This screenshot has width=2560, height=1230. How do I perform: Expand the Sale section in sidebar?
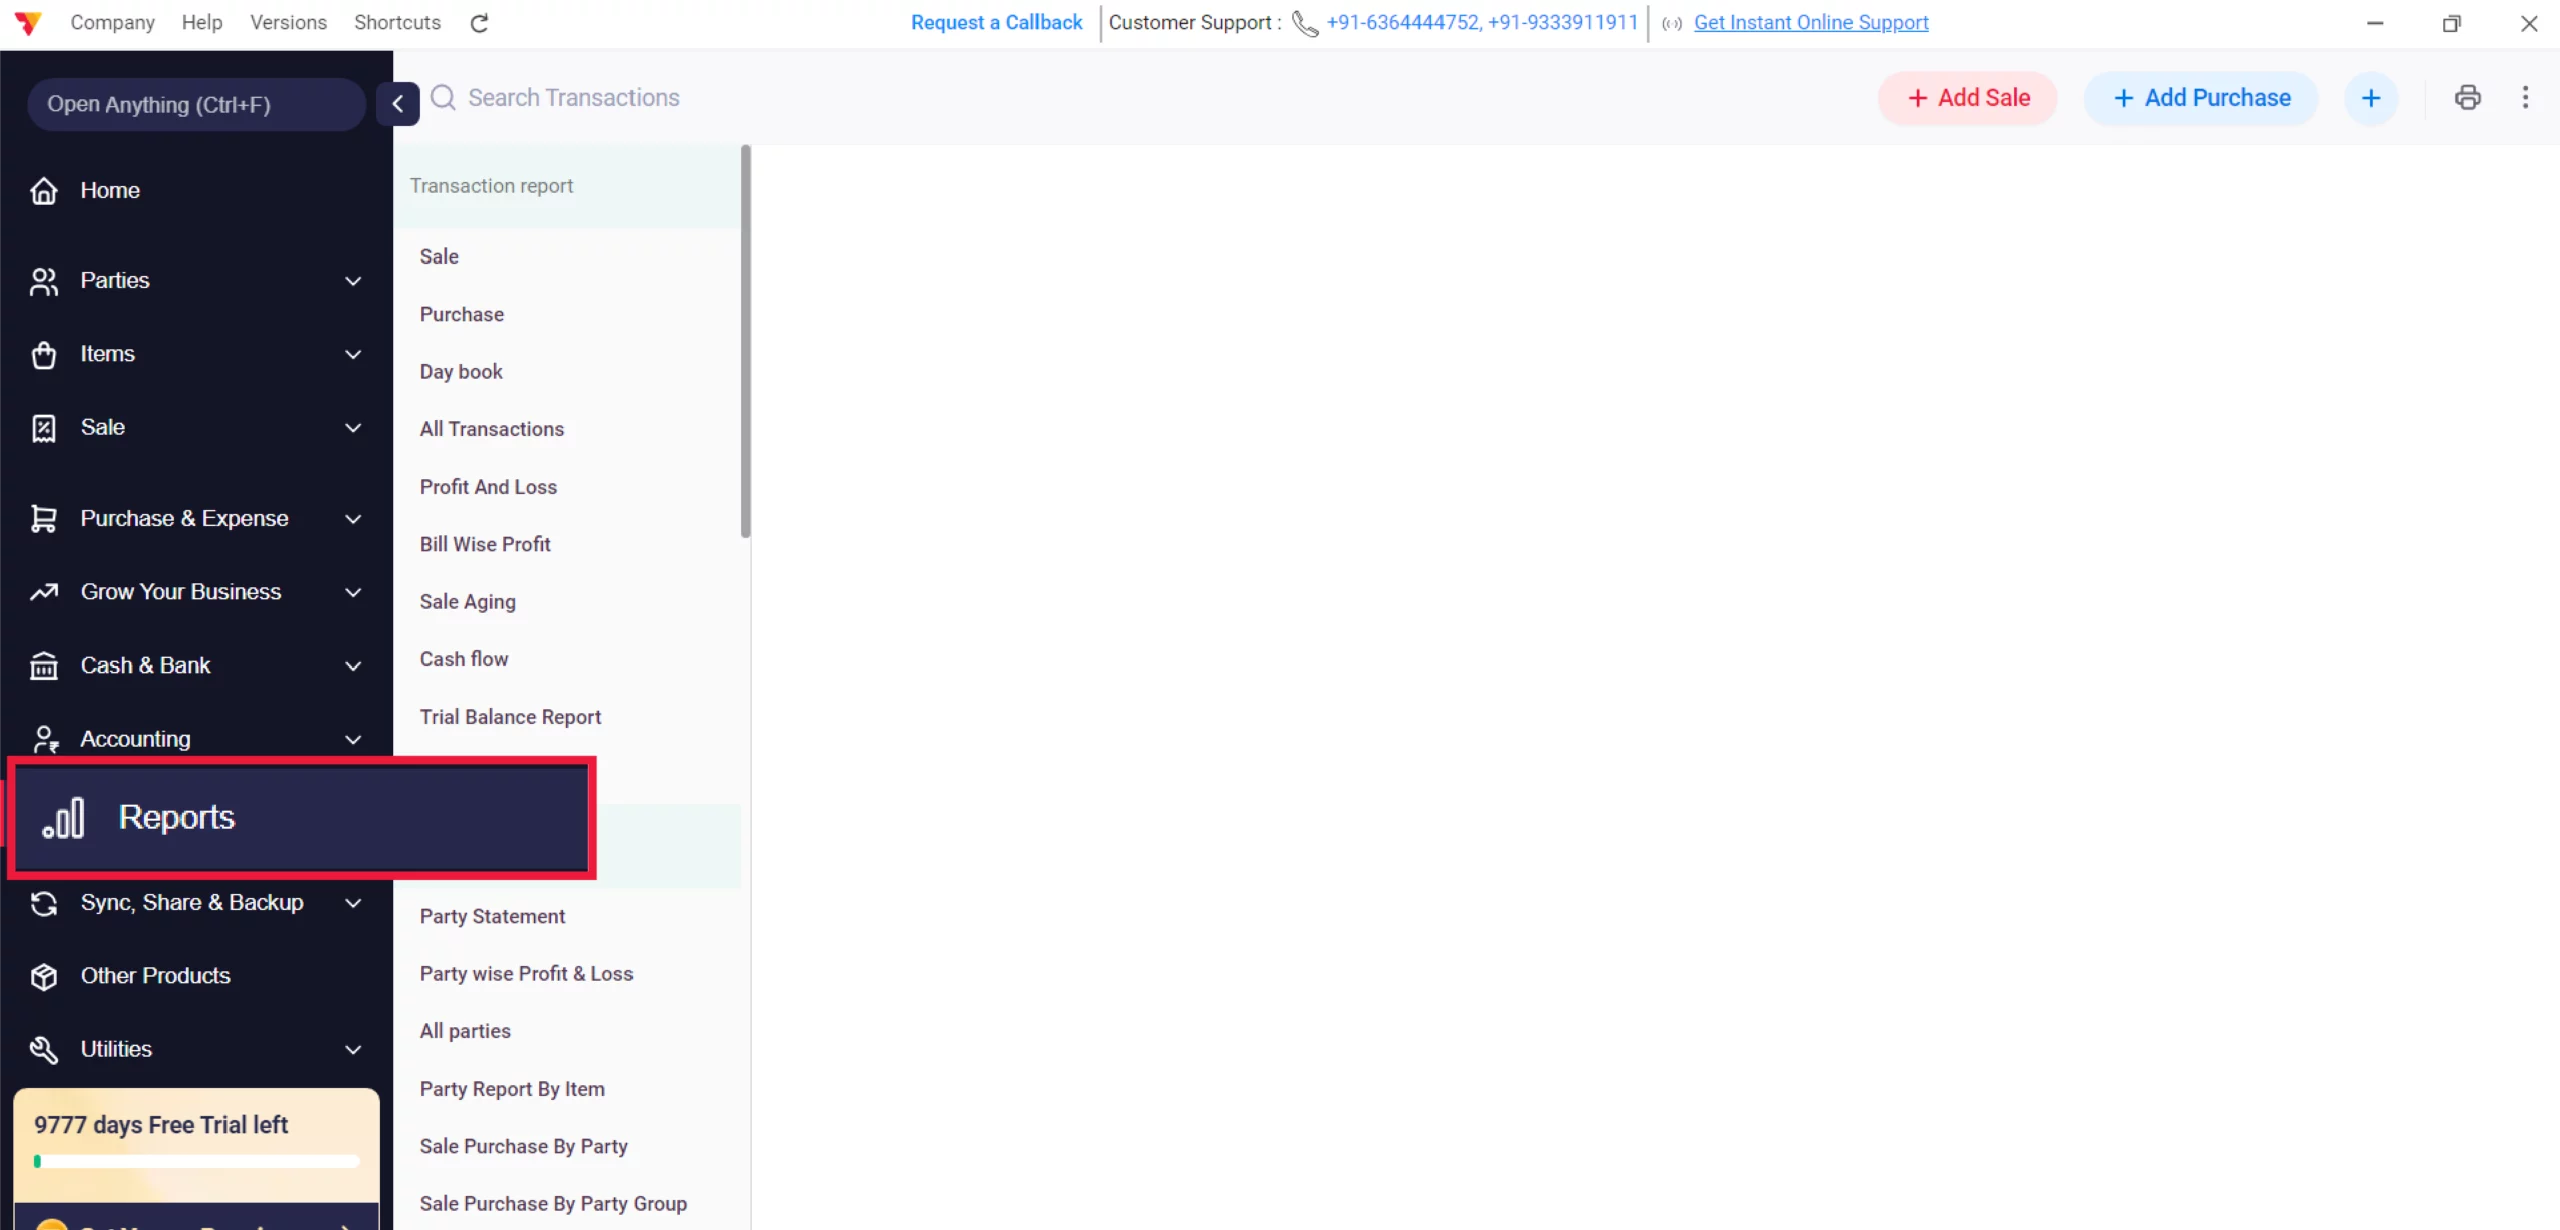(352, 427)
